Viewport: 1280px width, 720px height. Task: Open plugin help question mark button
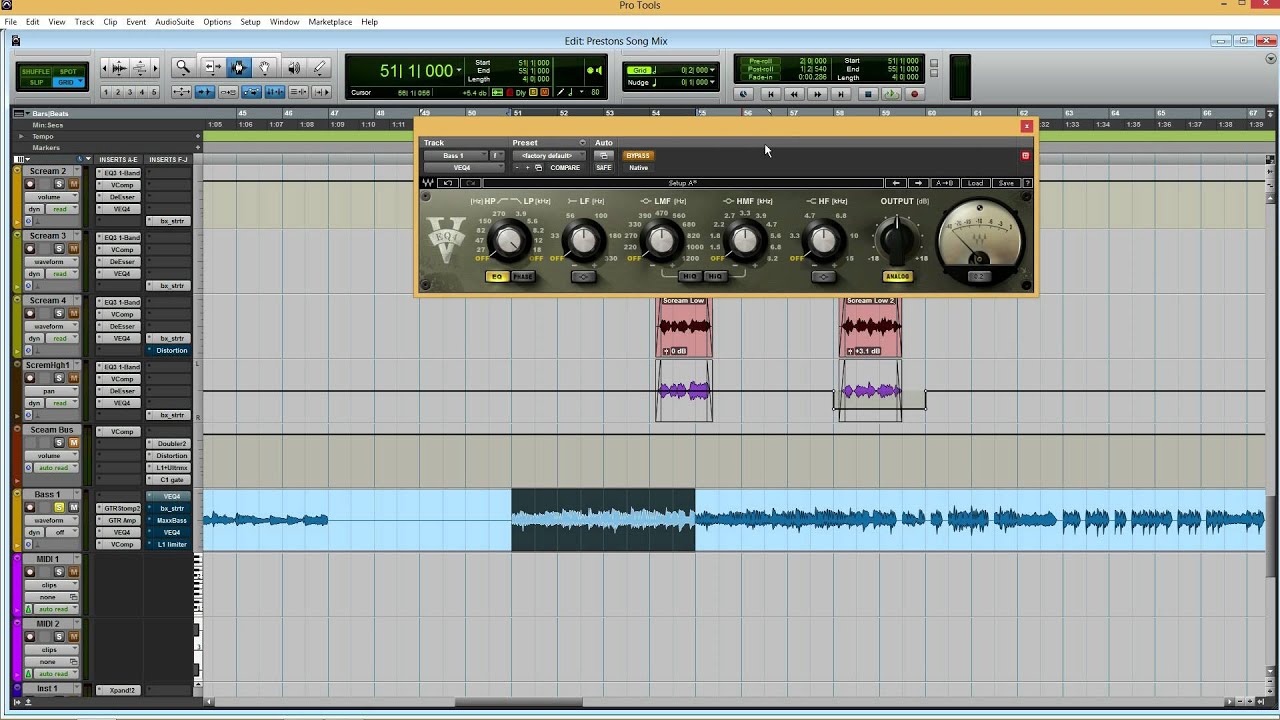[x=1026, y=183]
